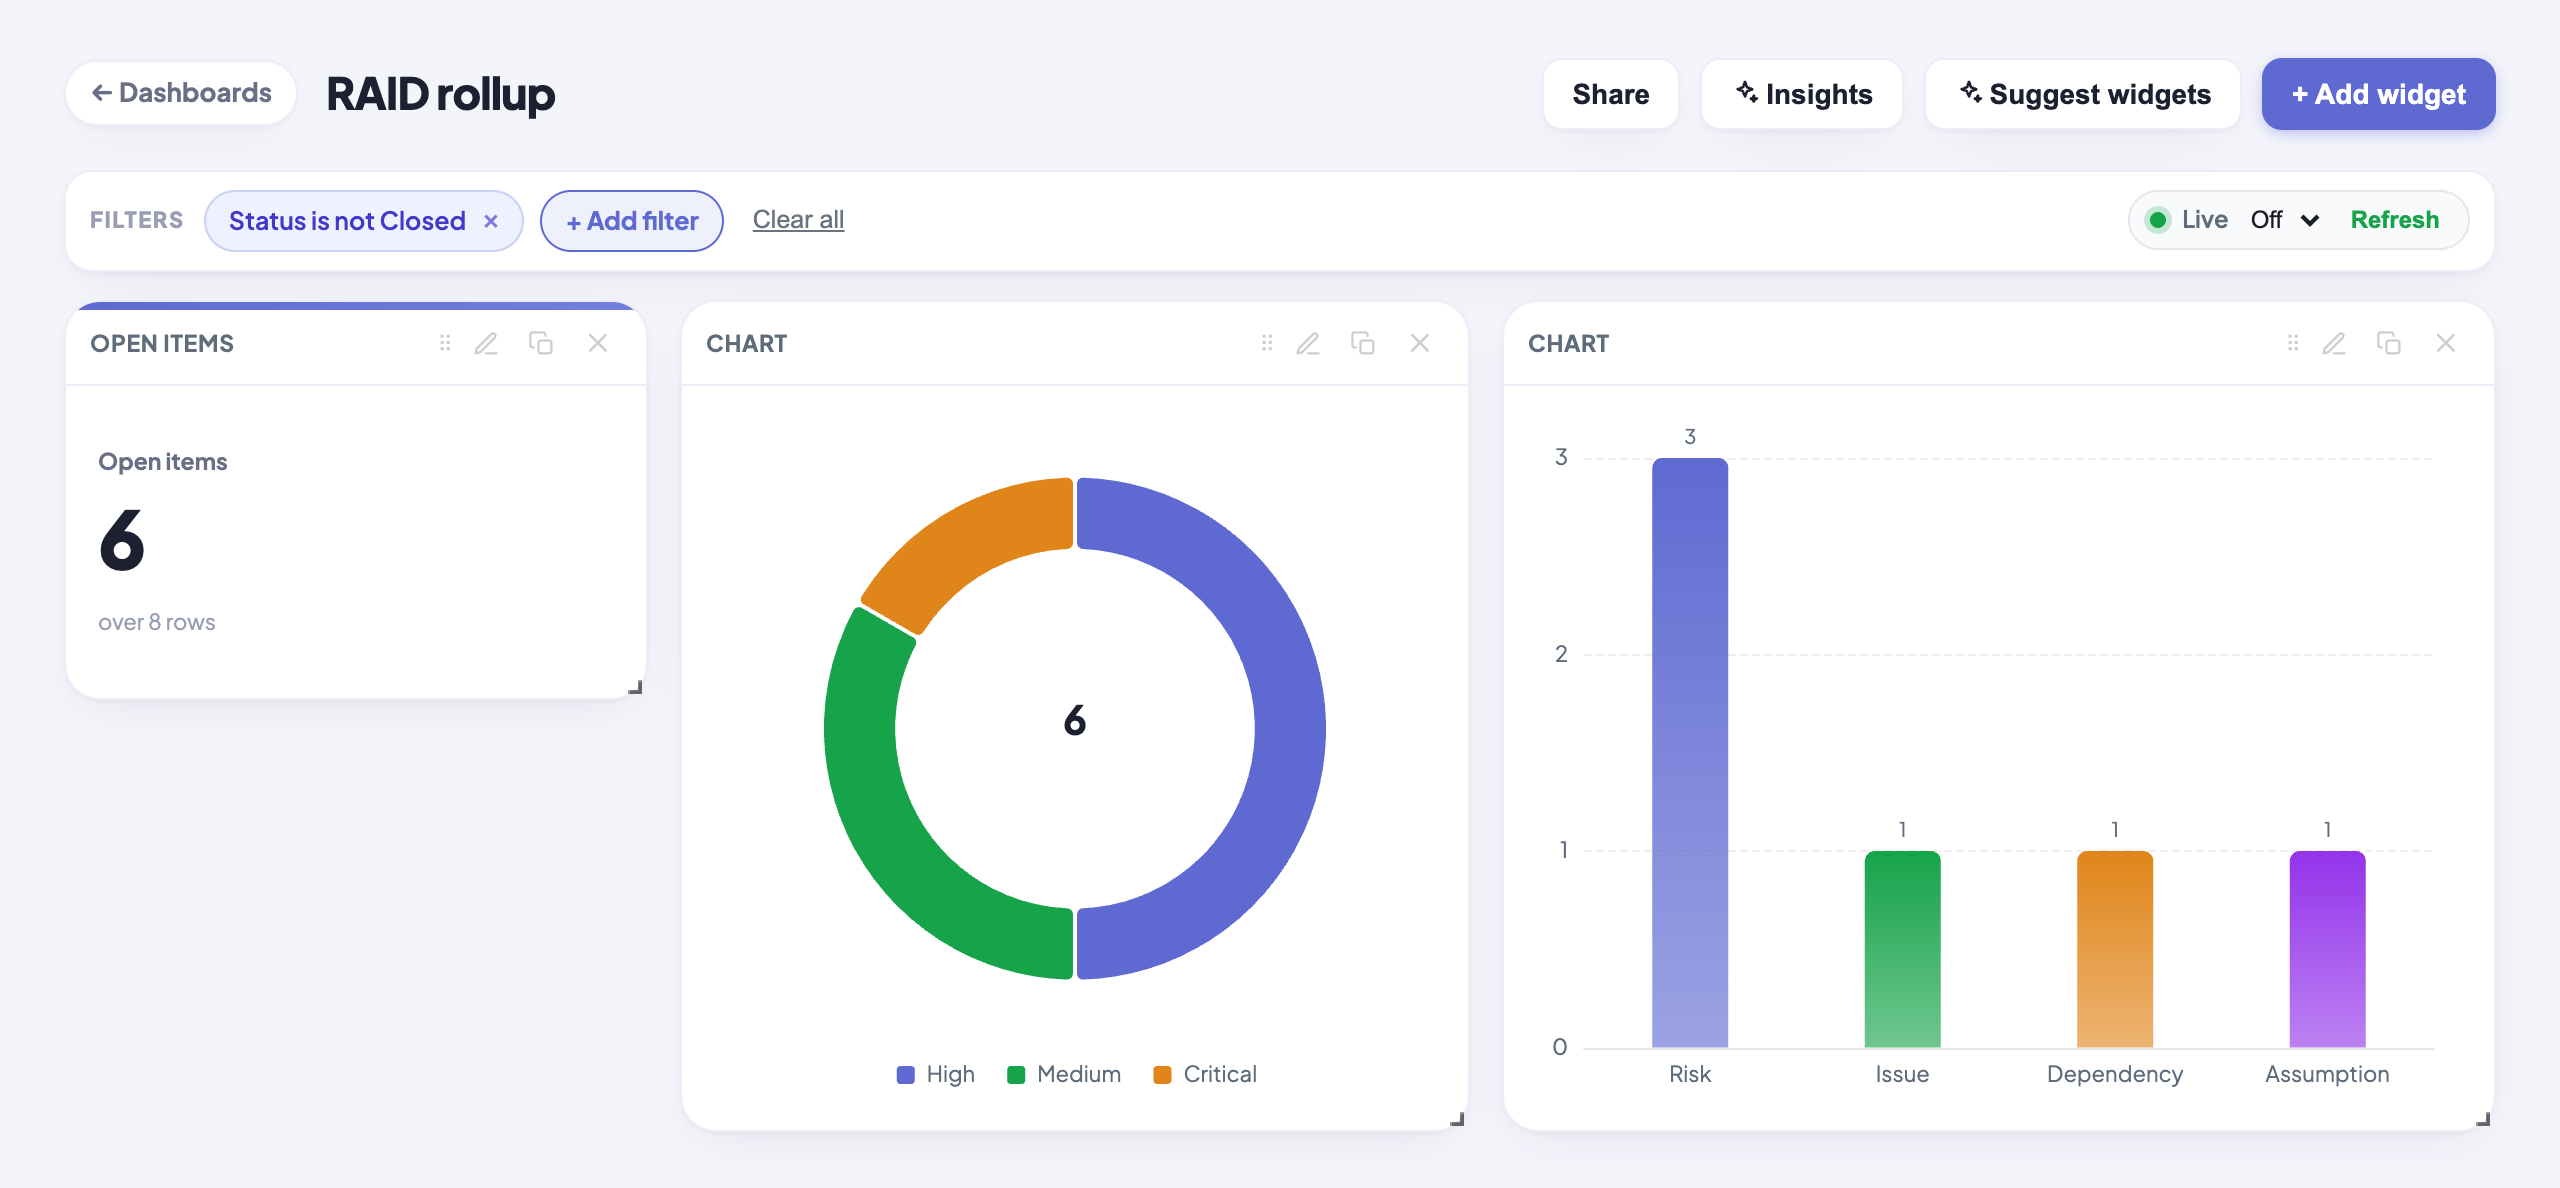Remove the Open Items widget

[x=598, y=343]
